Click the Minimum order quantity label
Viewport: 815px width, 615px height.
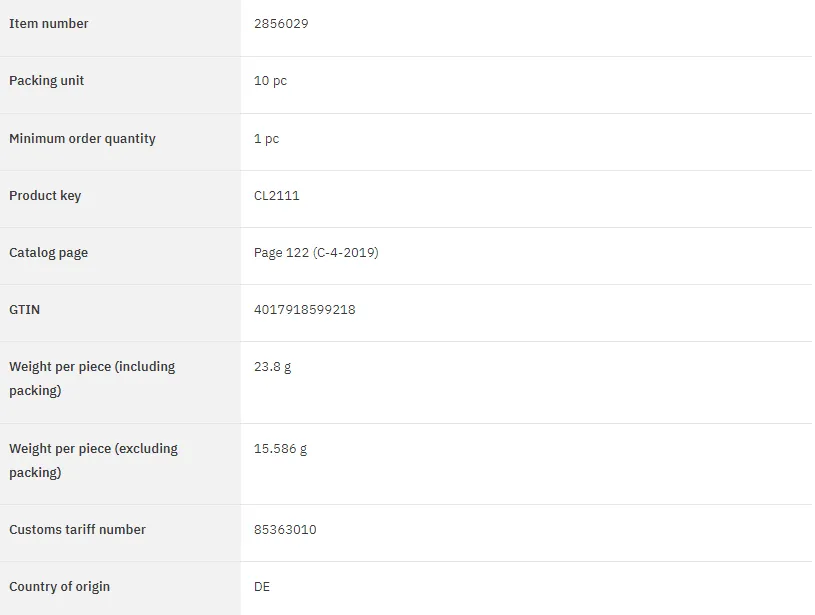(82, 138)
